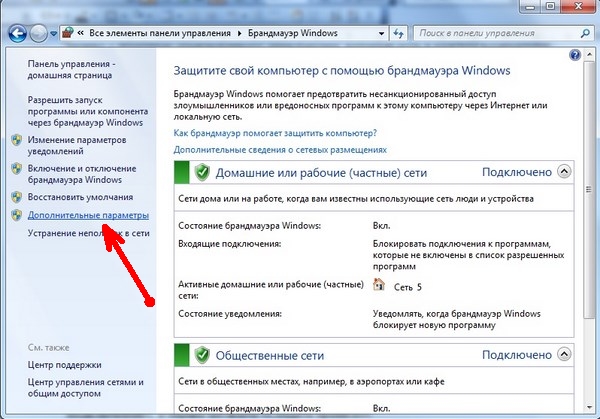The image size is (600, 419).
Task: Click the scrollbar down arrow
Action: 589,408
